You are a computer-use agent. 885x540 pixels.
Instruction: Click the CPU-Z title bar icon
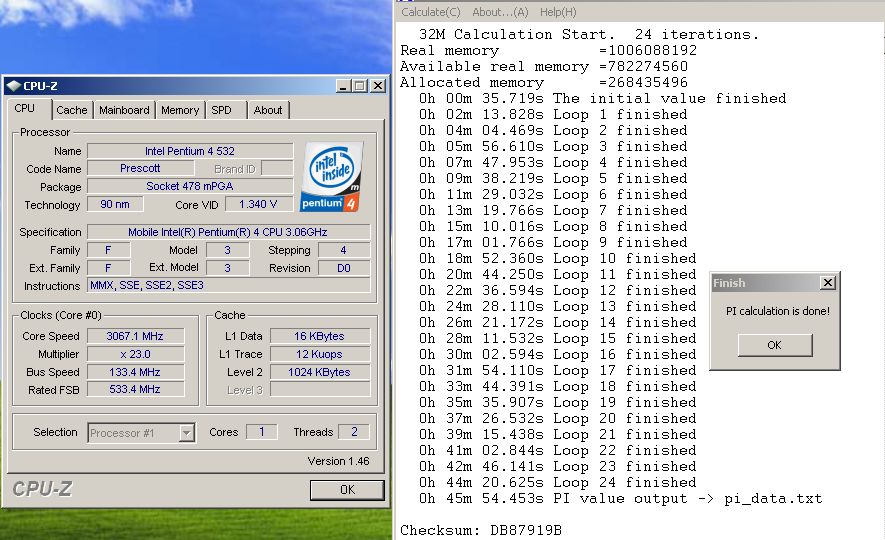(x=13, y=86)
